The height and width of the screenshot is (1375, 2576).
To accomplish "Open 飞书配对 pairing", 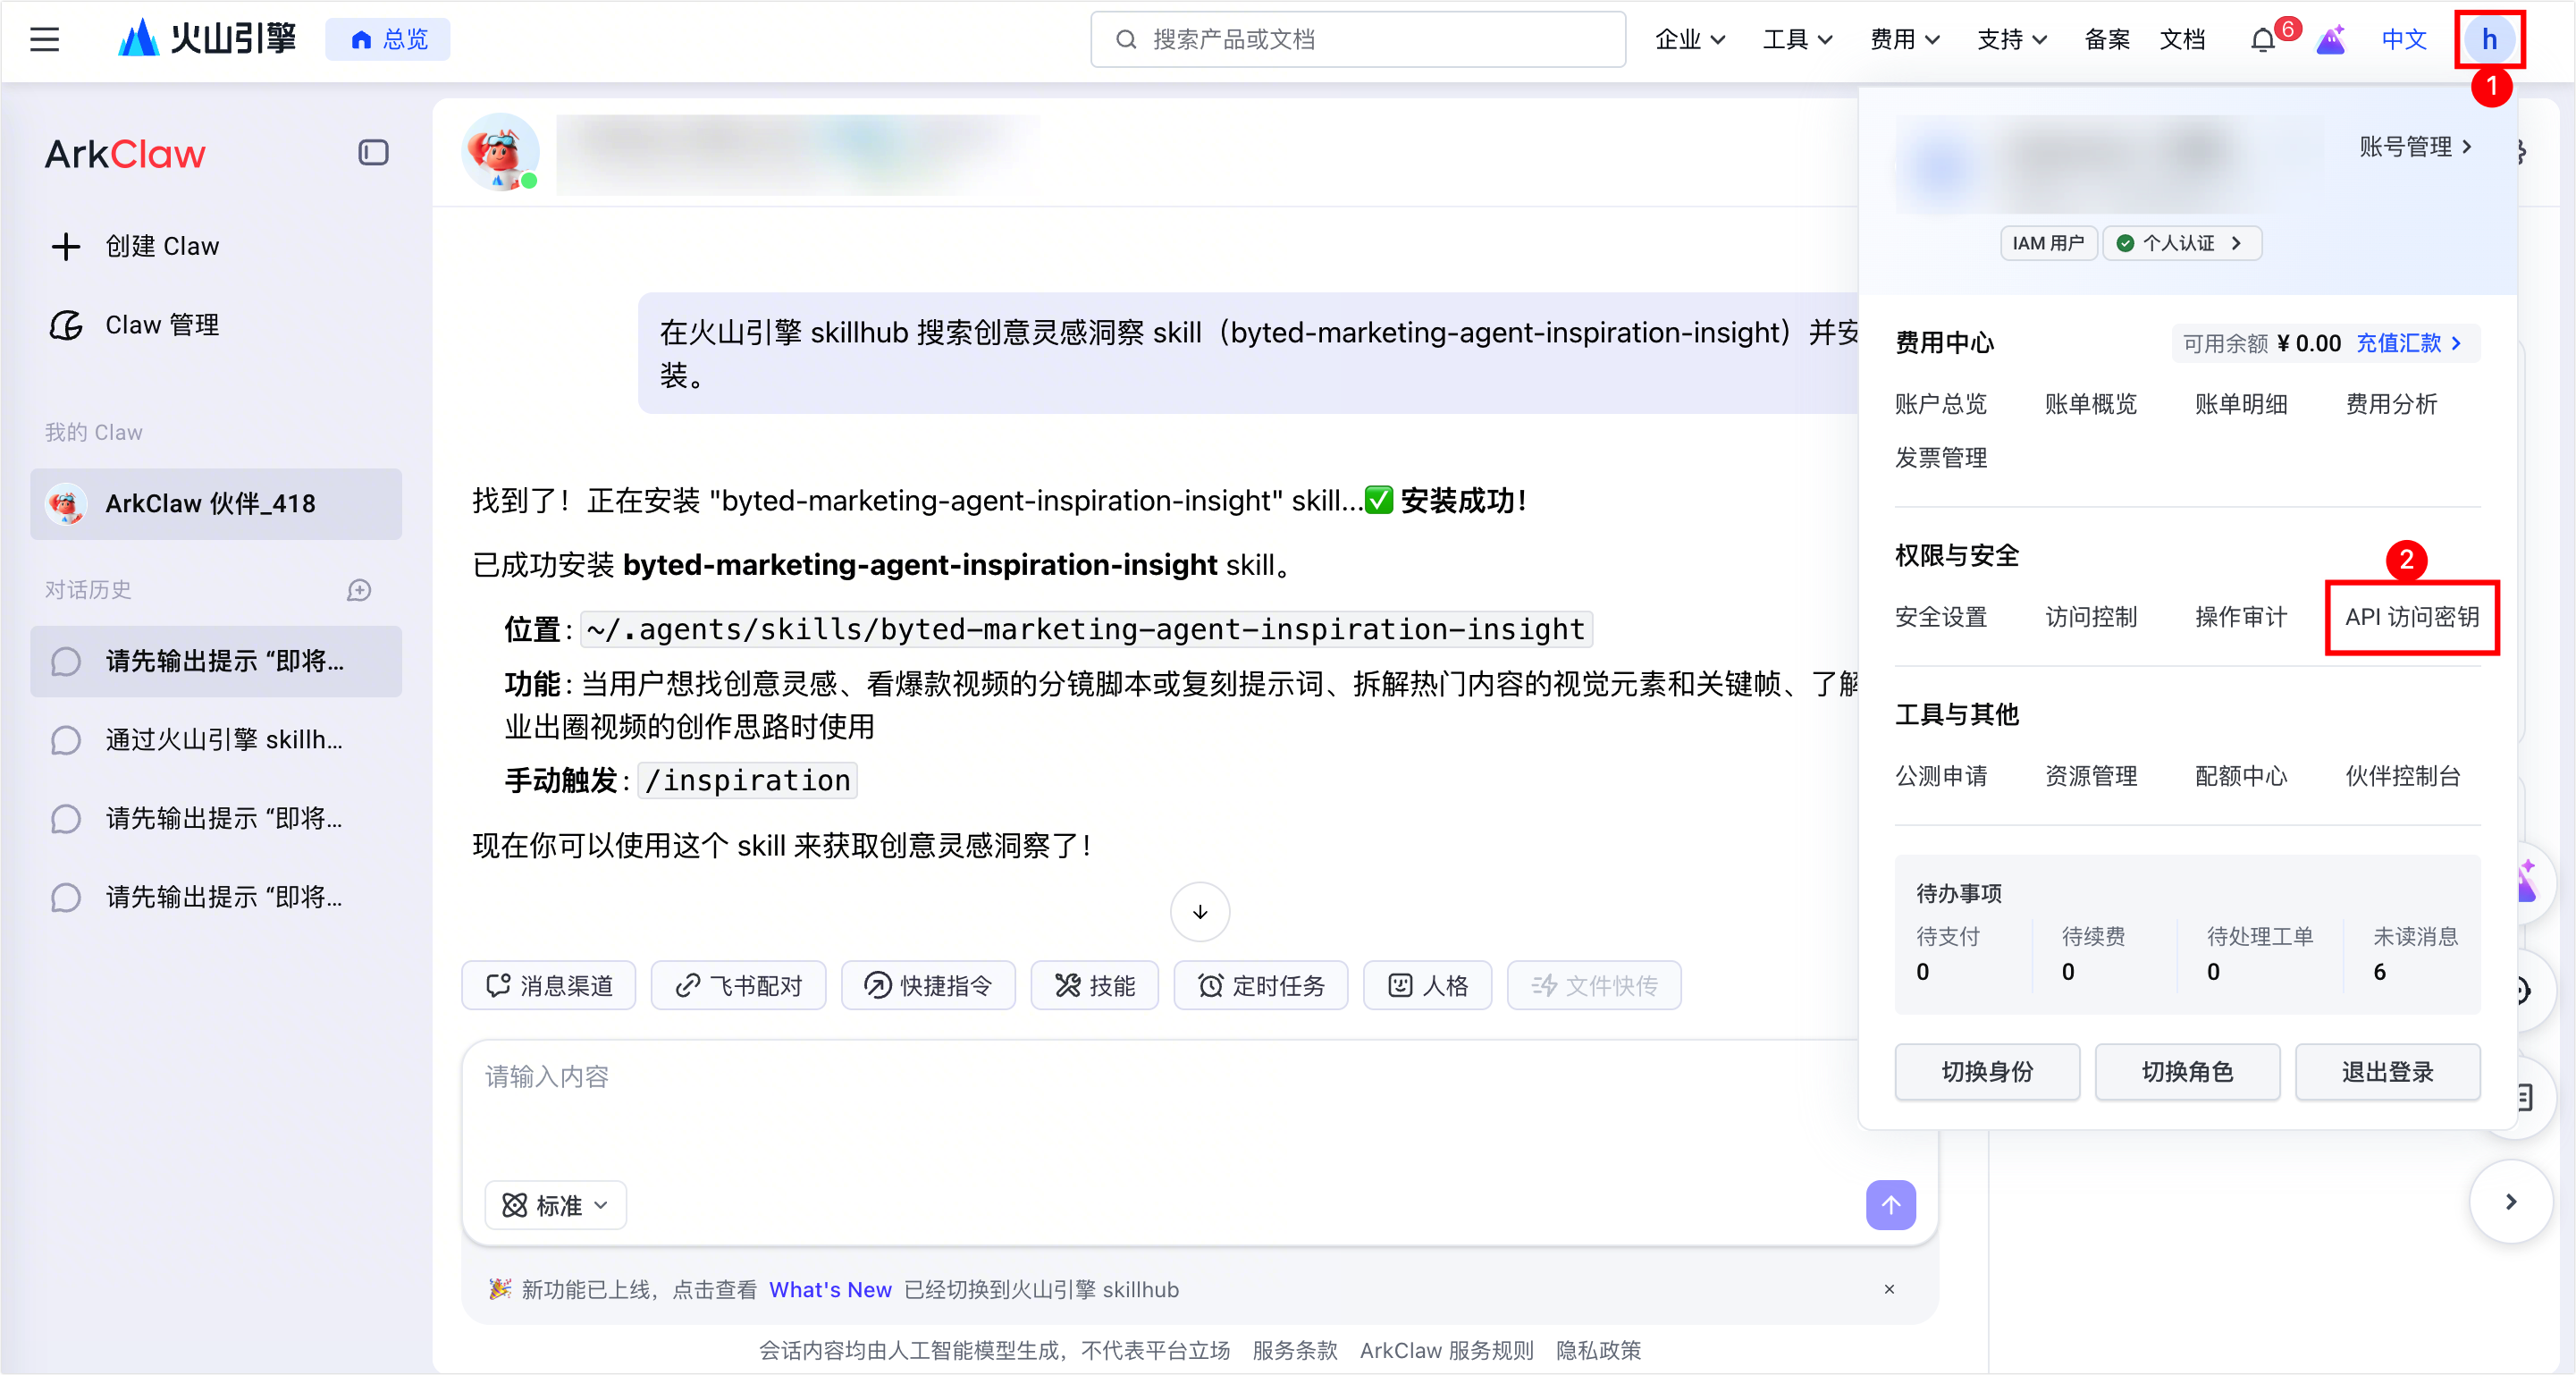I will [738, 986].
